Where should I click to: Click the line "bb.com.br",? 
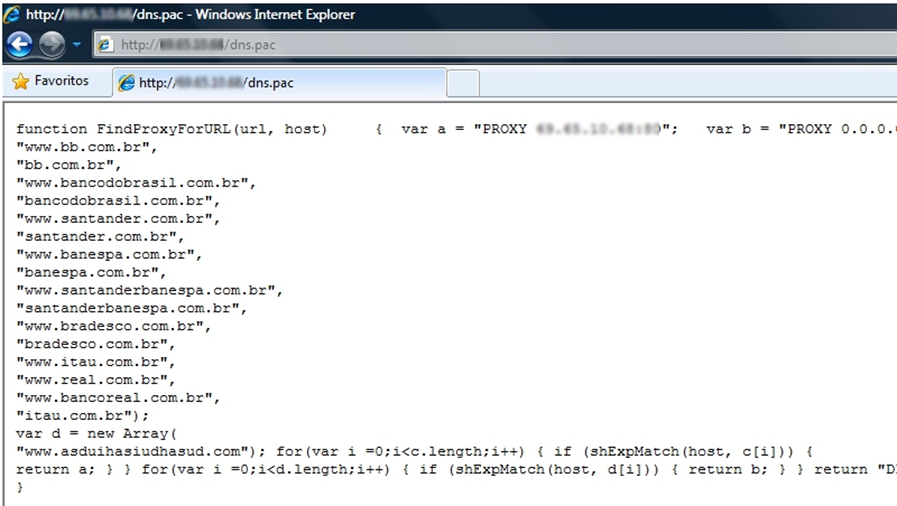pyautogui.click(x=69, y=165)
